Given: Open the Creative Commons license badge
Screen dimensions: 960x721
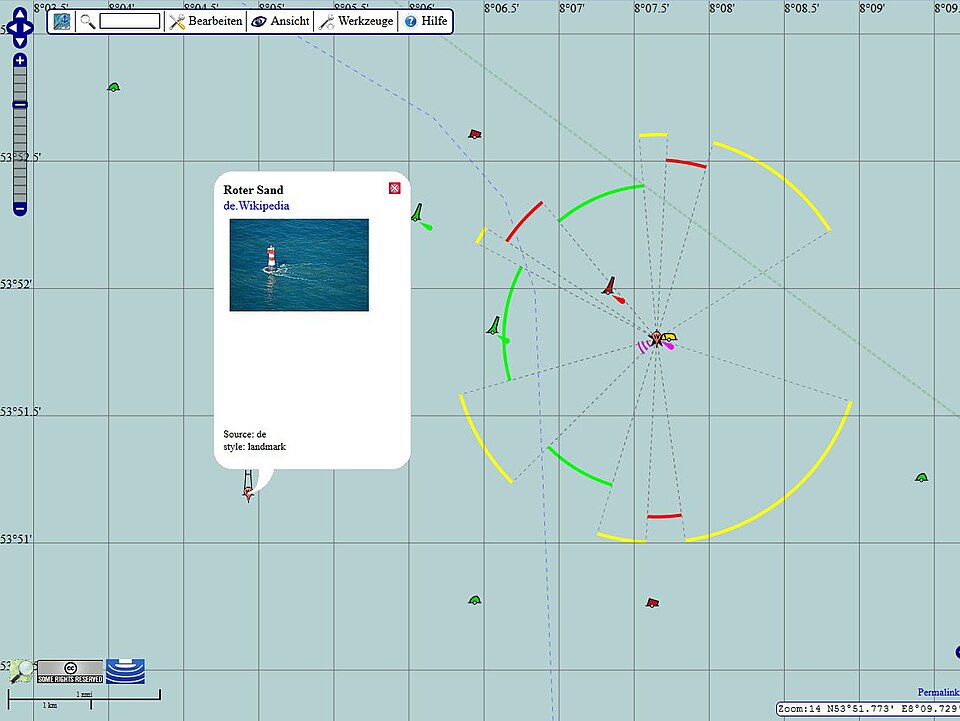Looking at the screenshot, I should click(70, 670).
